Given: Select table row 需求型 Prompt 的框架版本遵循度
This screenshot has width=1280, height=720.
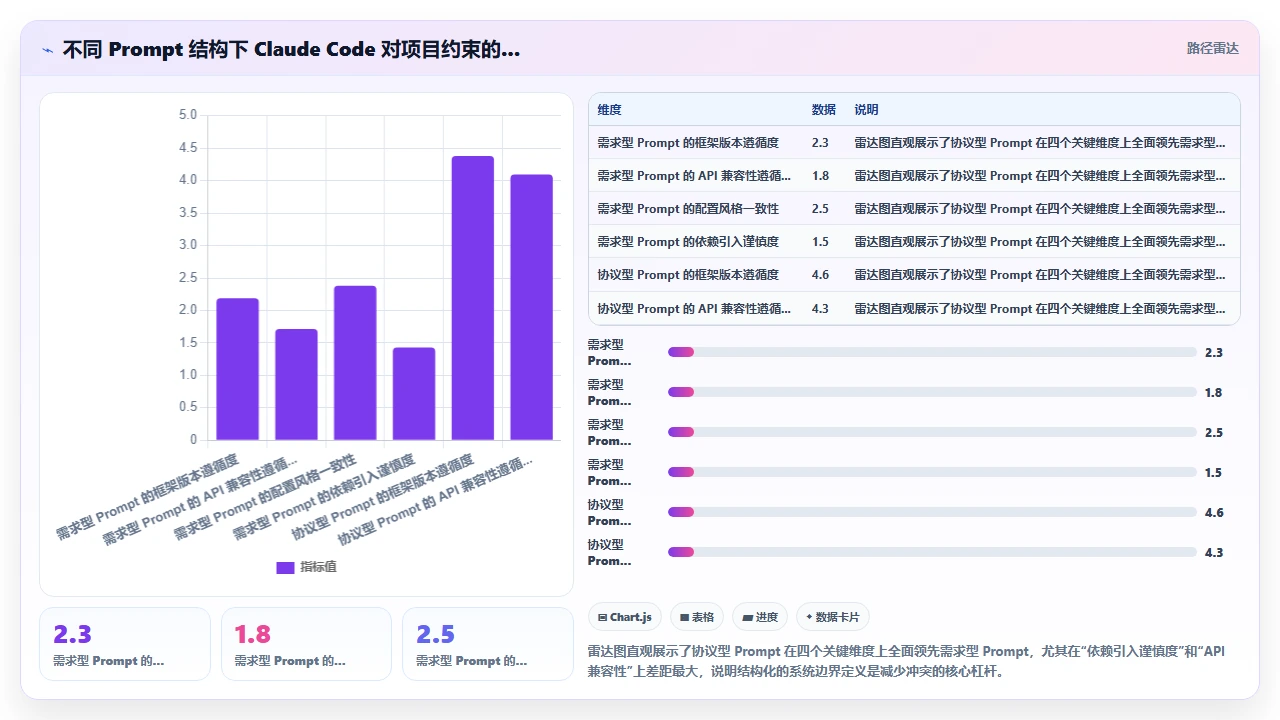Looking at the screenshot, I should coord(914,142).
